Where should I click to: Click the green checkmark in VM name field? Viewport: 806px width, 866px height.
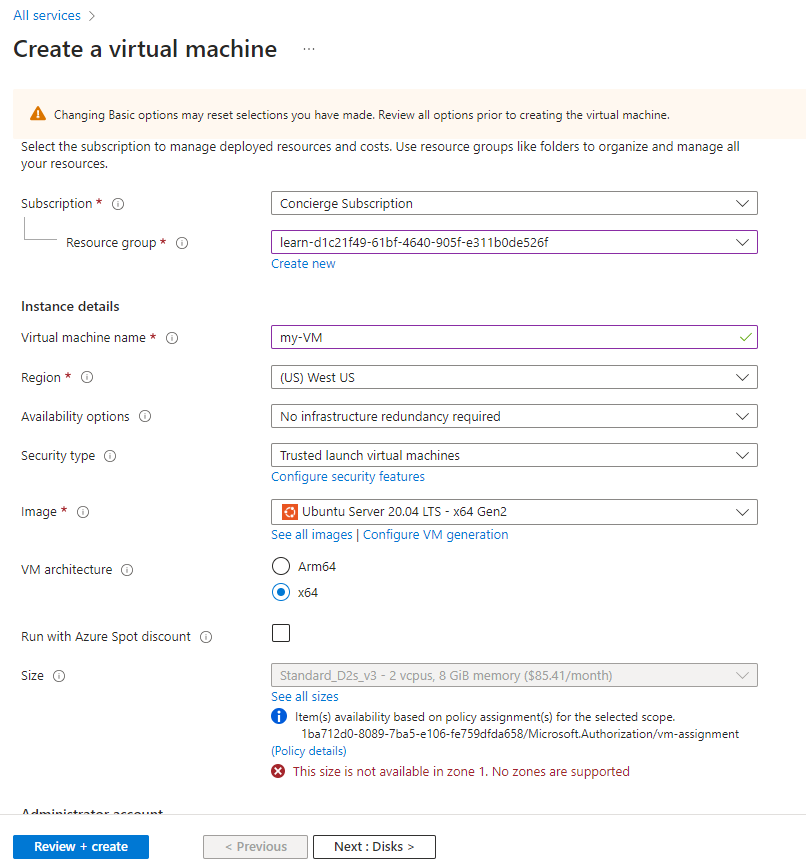point(745,337)
